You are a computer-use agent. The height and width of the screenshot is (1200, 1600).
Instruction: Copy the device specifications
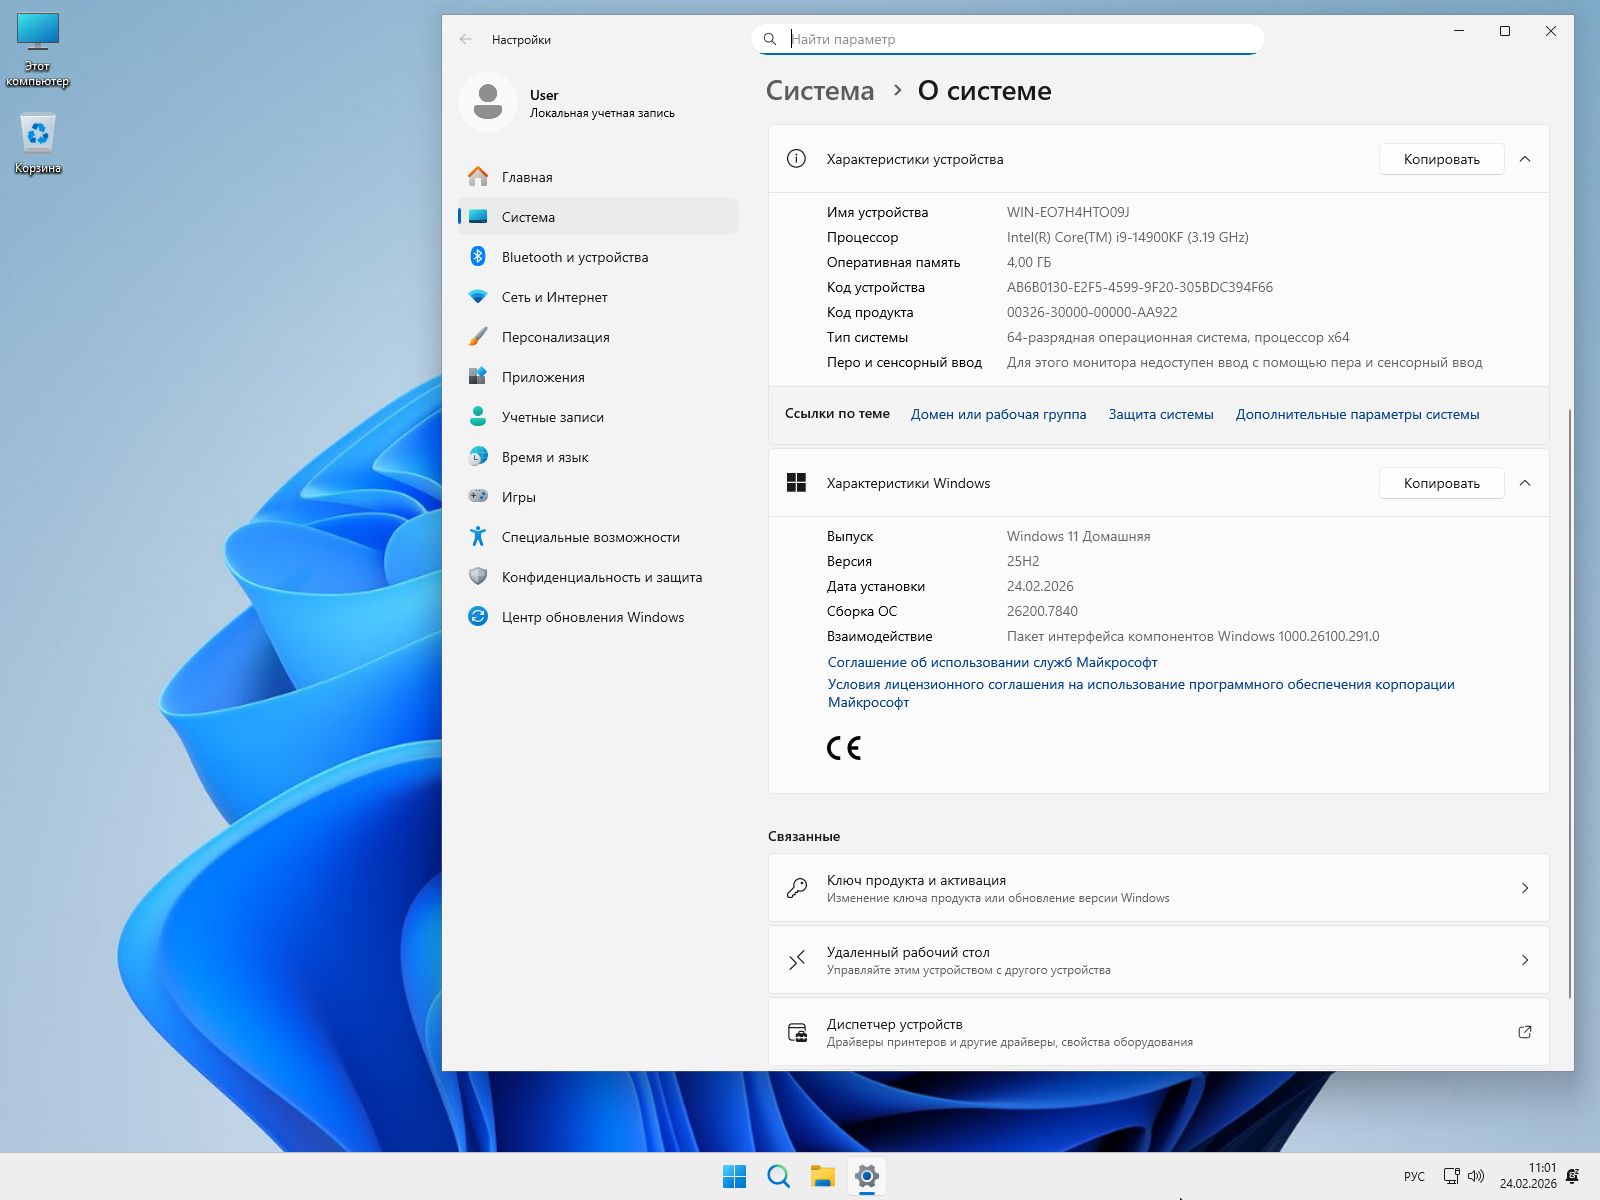coord(1440,159)
